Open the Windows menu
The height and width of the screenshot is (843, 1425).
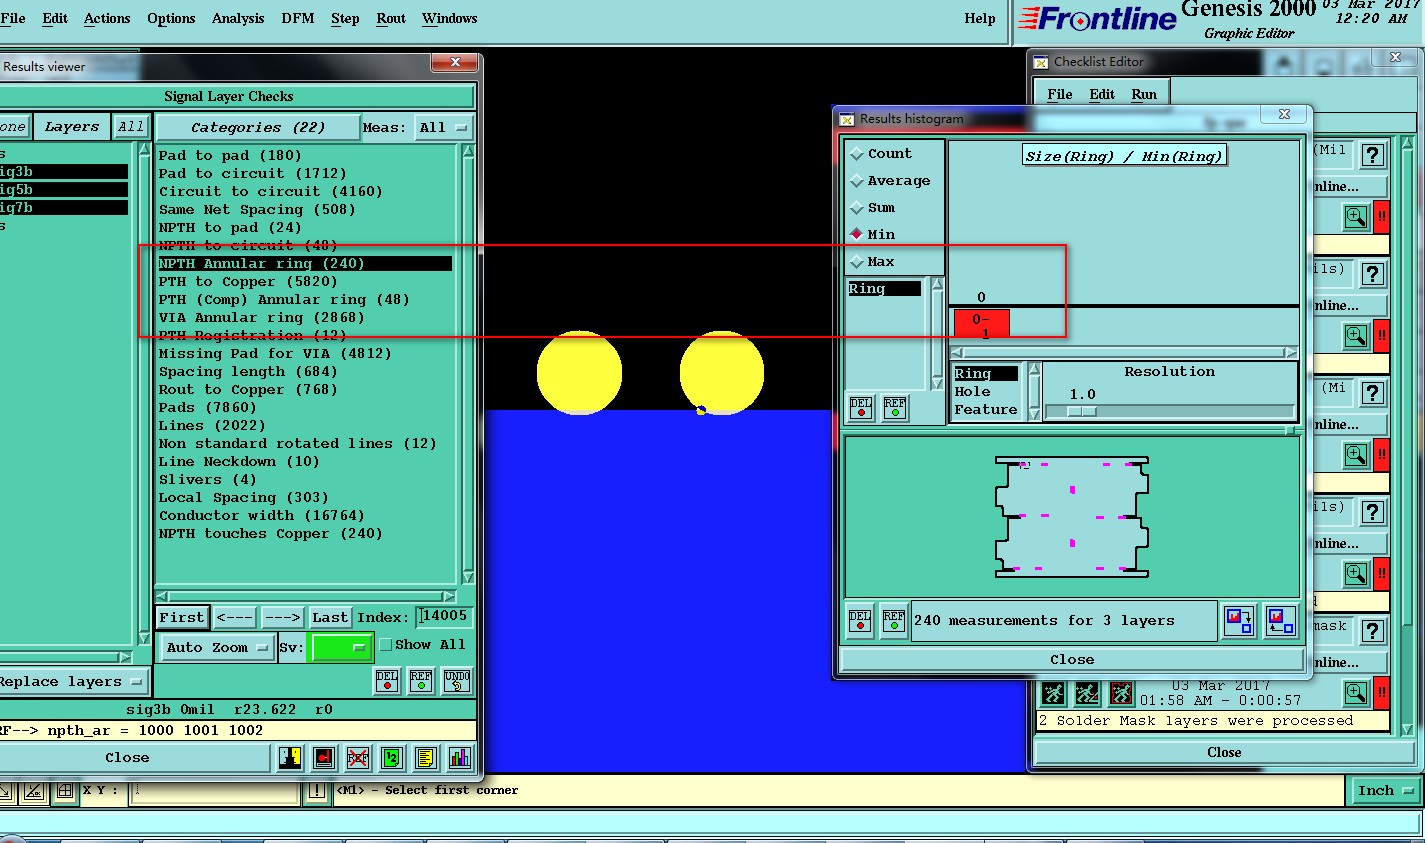point(450,18)
